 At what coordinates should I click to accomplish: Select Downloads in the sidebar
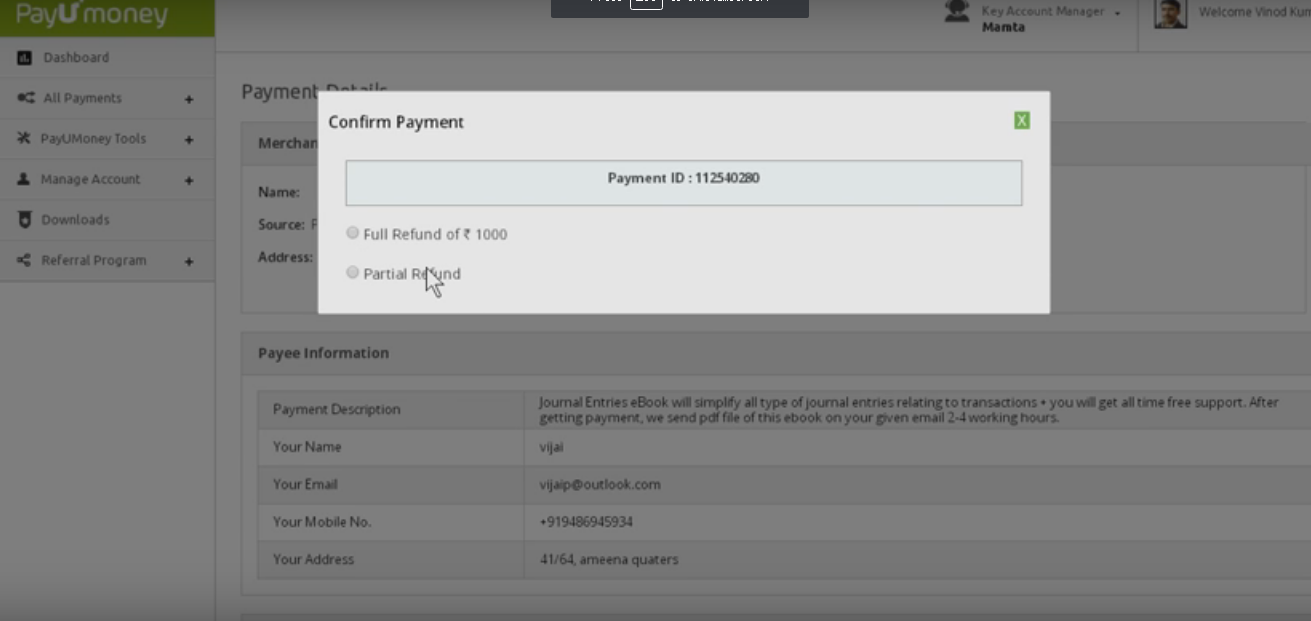(75, 219)
